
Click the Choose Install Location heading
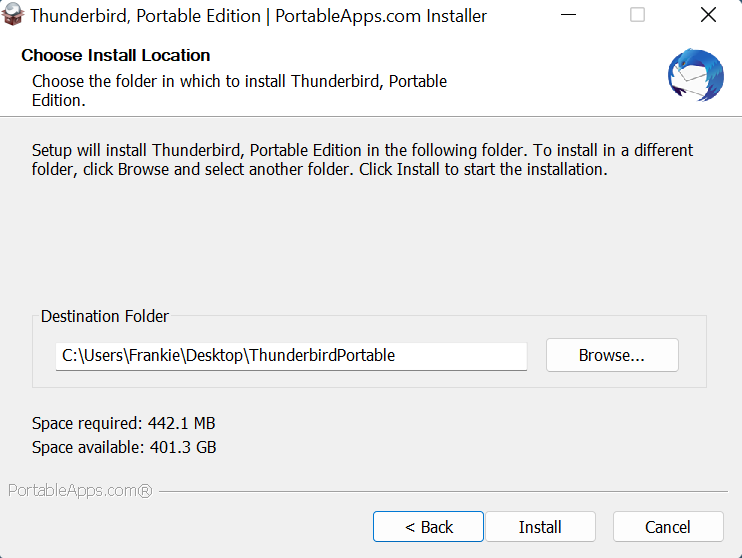coord(115,55)
